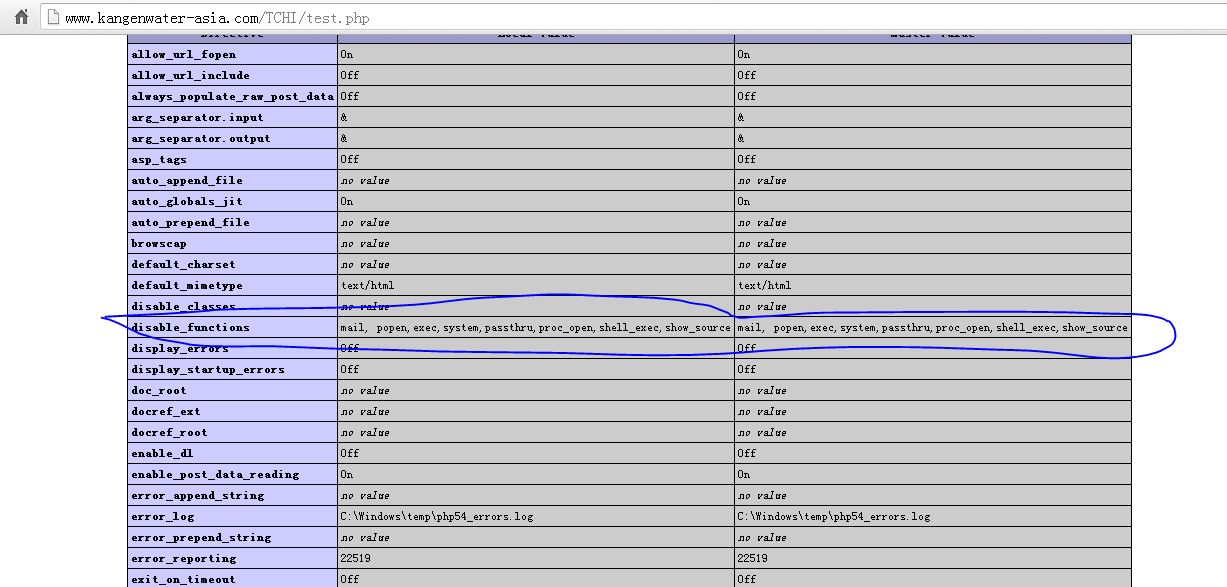This screenshot has height=587, width=1227.
Task: Click the browser Home icon
Action: coord(21,17)
